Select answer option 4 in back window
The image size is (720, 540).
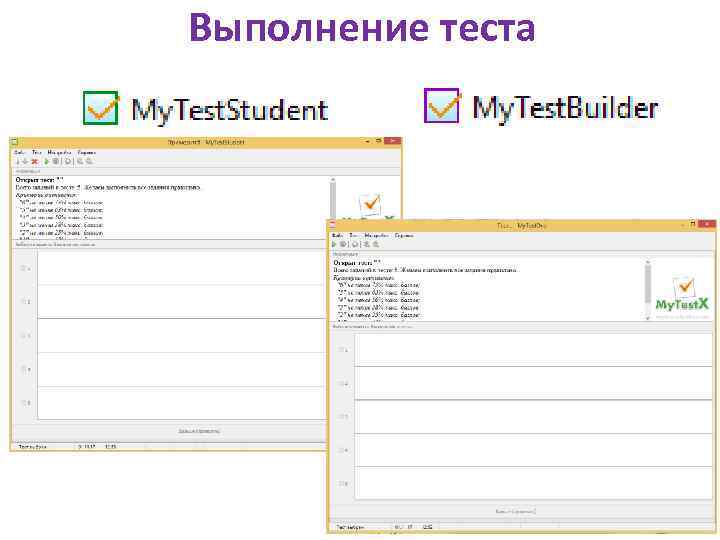[x=26, y=369]
